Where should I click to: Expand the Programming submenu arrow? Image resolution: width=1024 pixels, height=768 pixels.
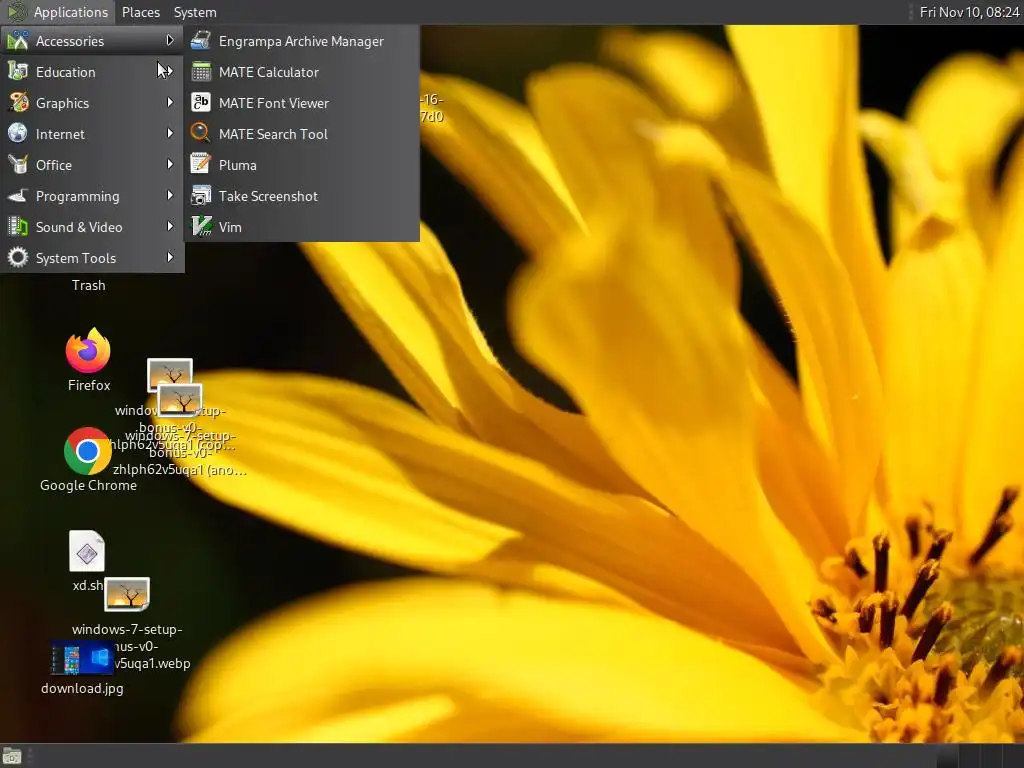pos(170,195)
